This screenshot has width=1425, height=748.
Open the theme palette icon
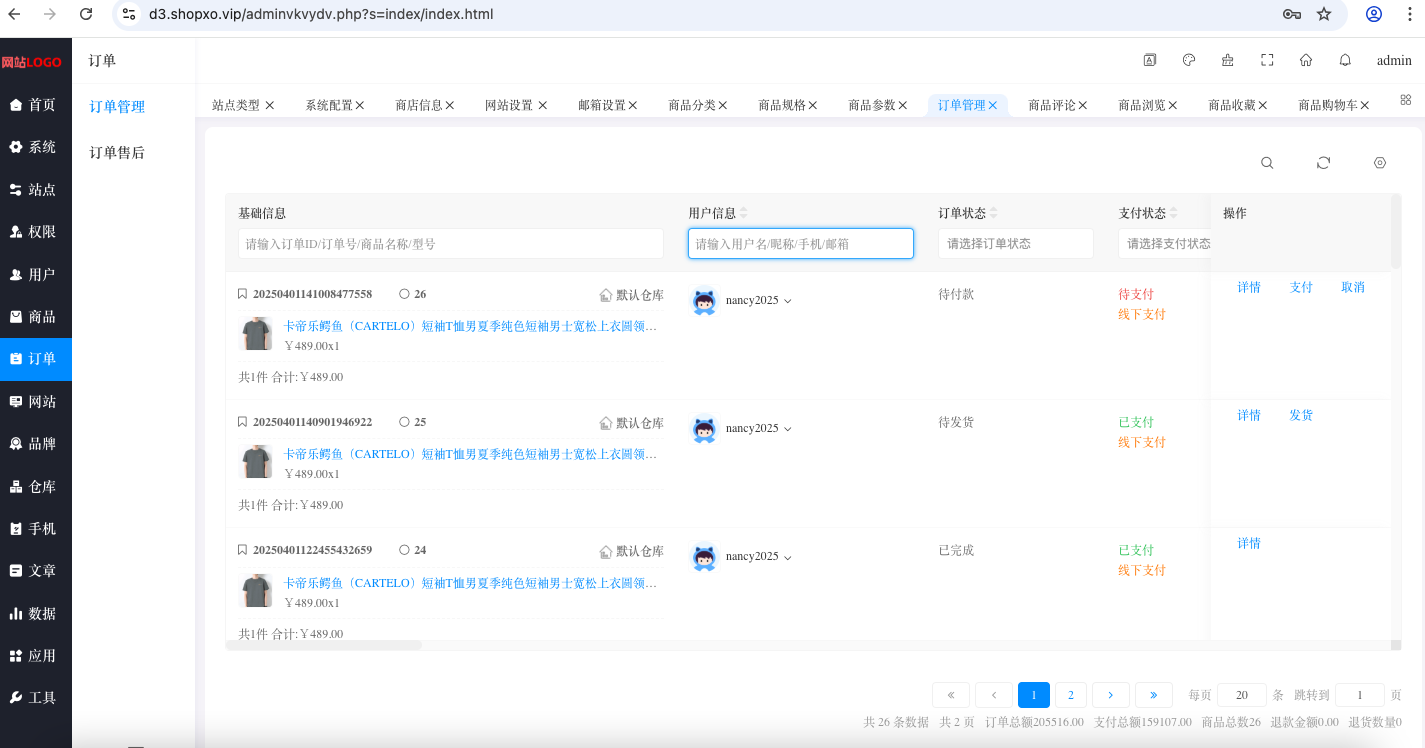tap(1189, 60)
